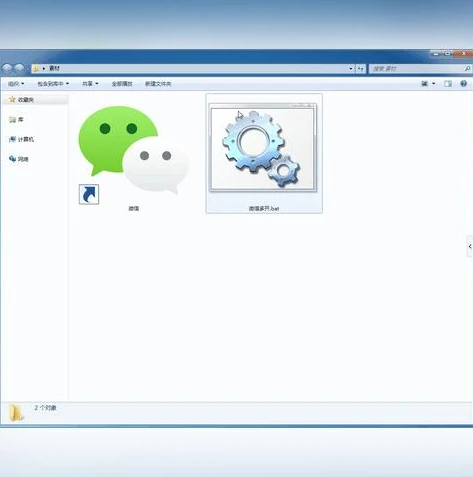Select 网络 in the navigation pane

tap(23, 159)
